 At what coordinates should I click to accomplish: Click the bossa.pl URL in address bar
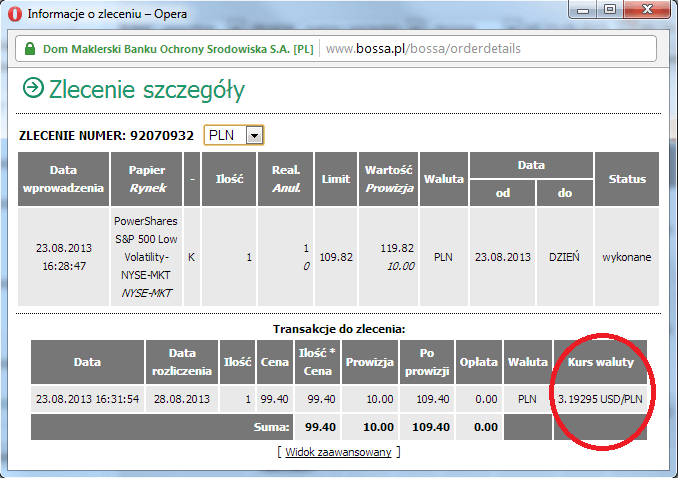pyautogui.click(x=423, y=48)
